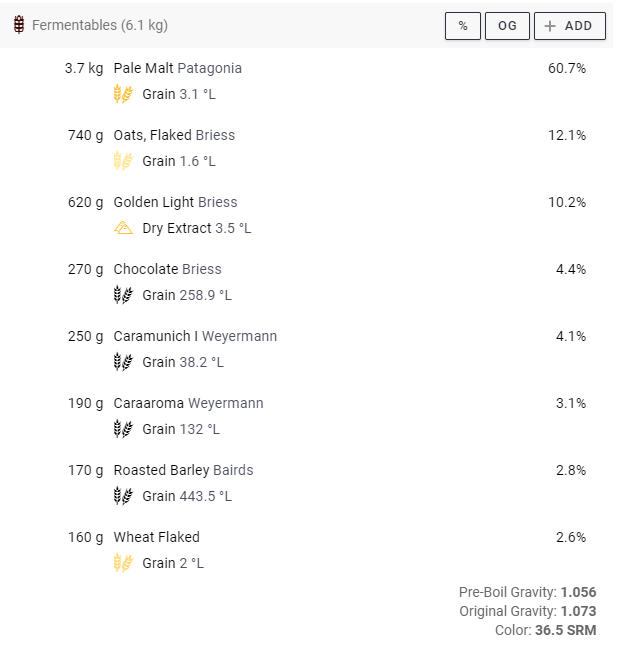This screenshot has height=647, width=621.
Task: Click the Golden Light dry extract icon
Action: 123,228
